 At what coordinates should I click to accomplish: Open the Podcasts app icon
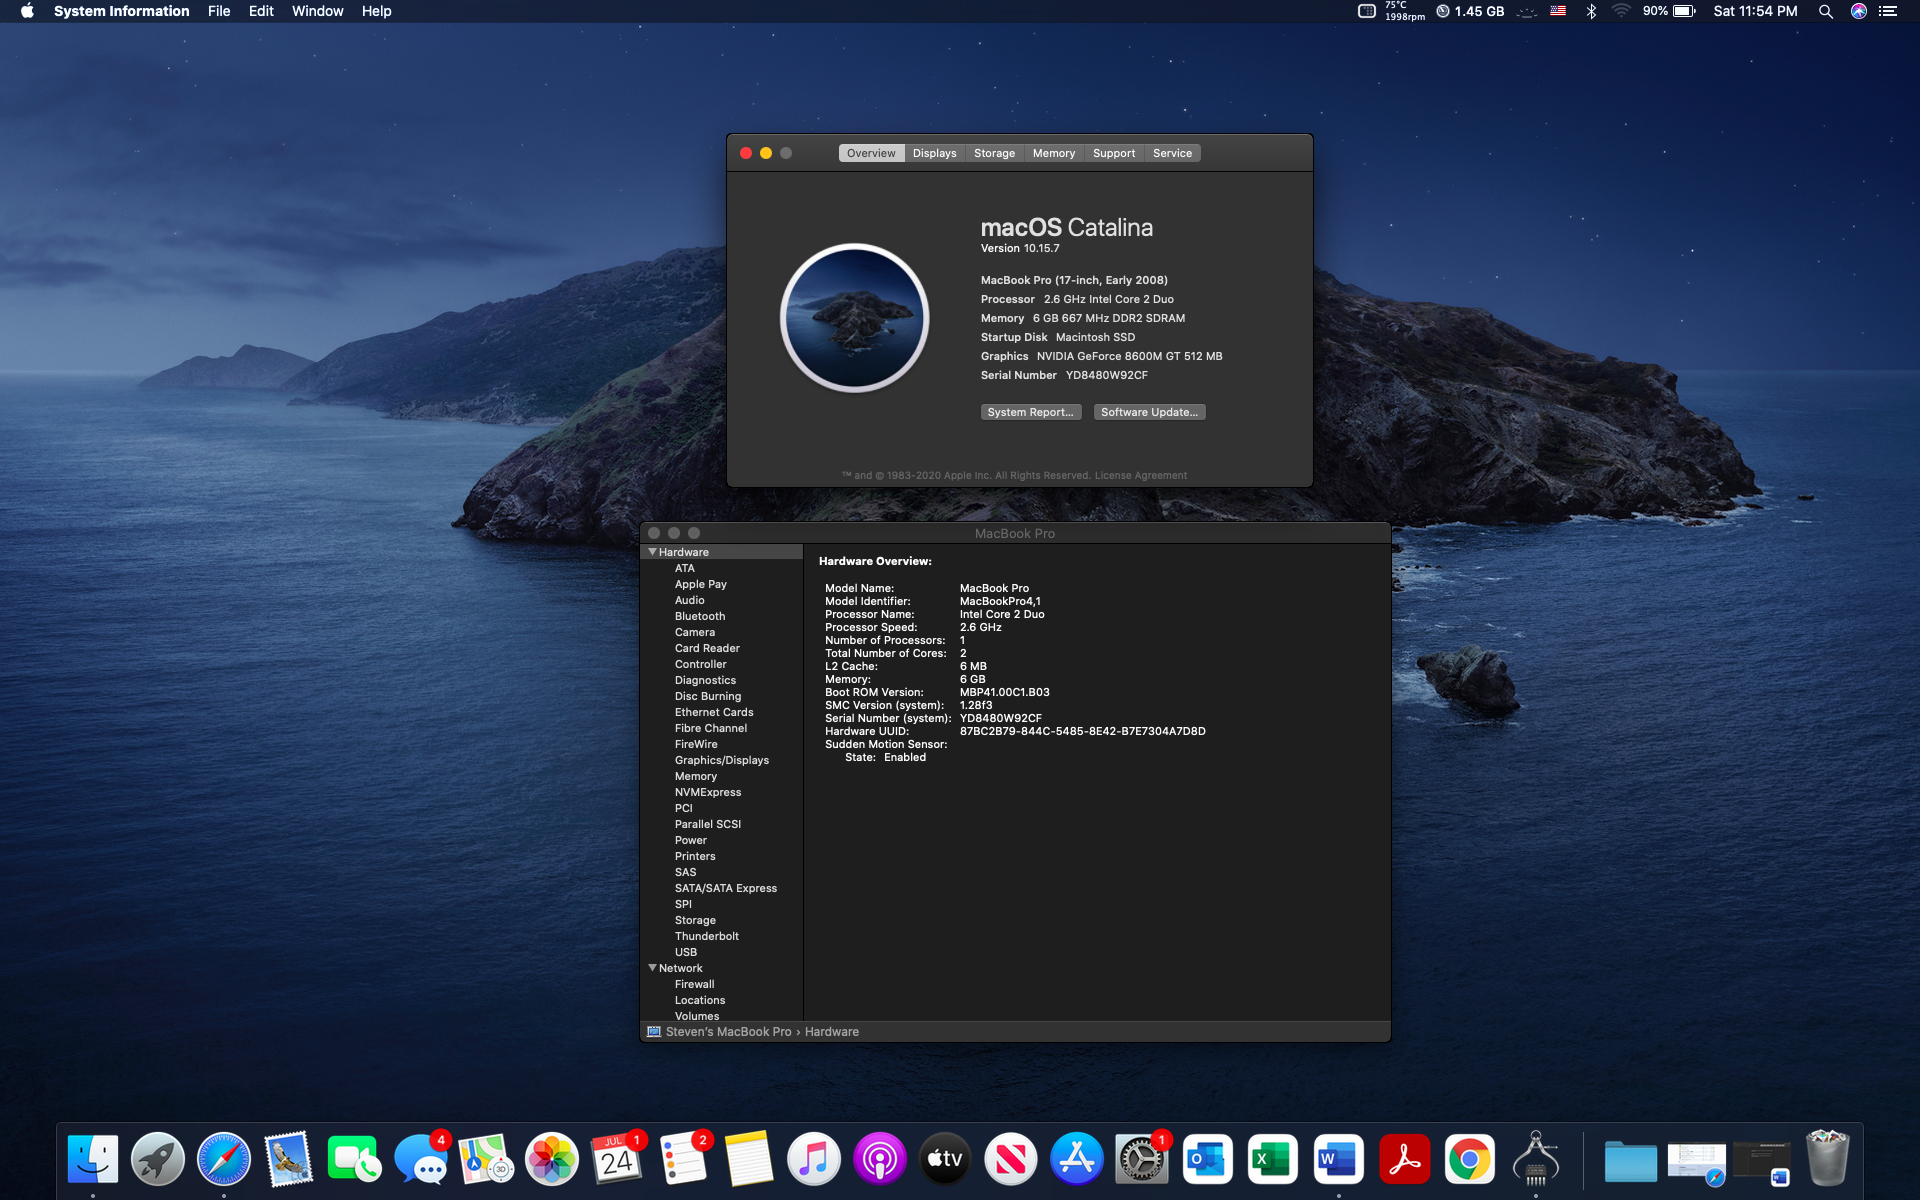[x=879, y=1159]
